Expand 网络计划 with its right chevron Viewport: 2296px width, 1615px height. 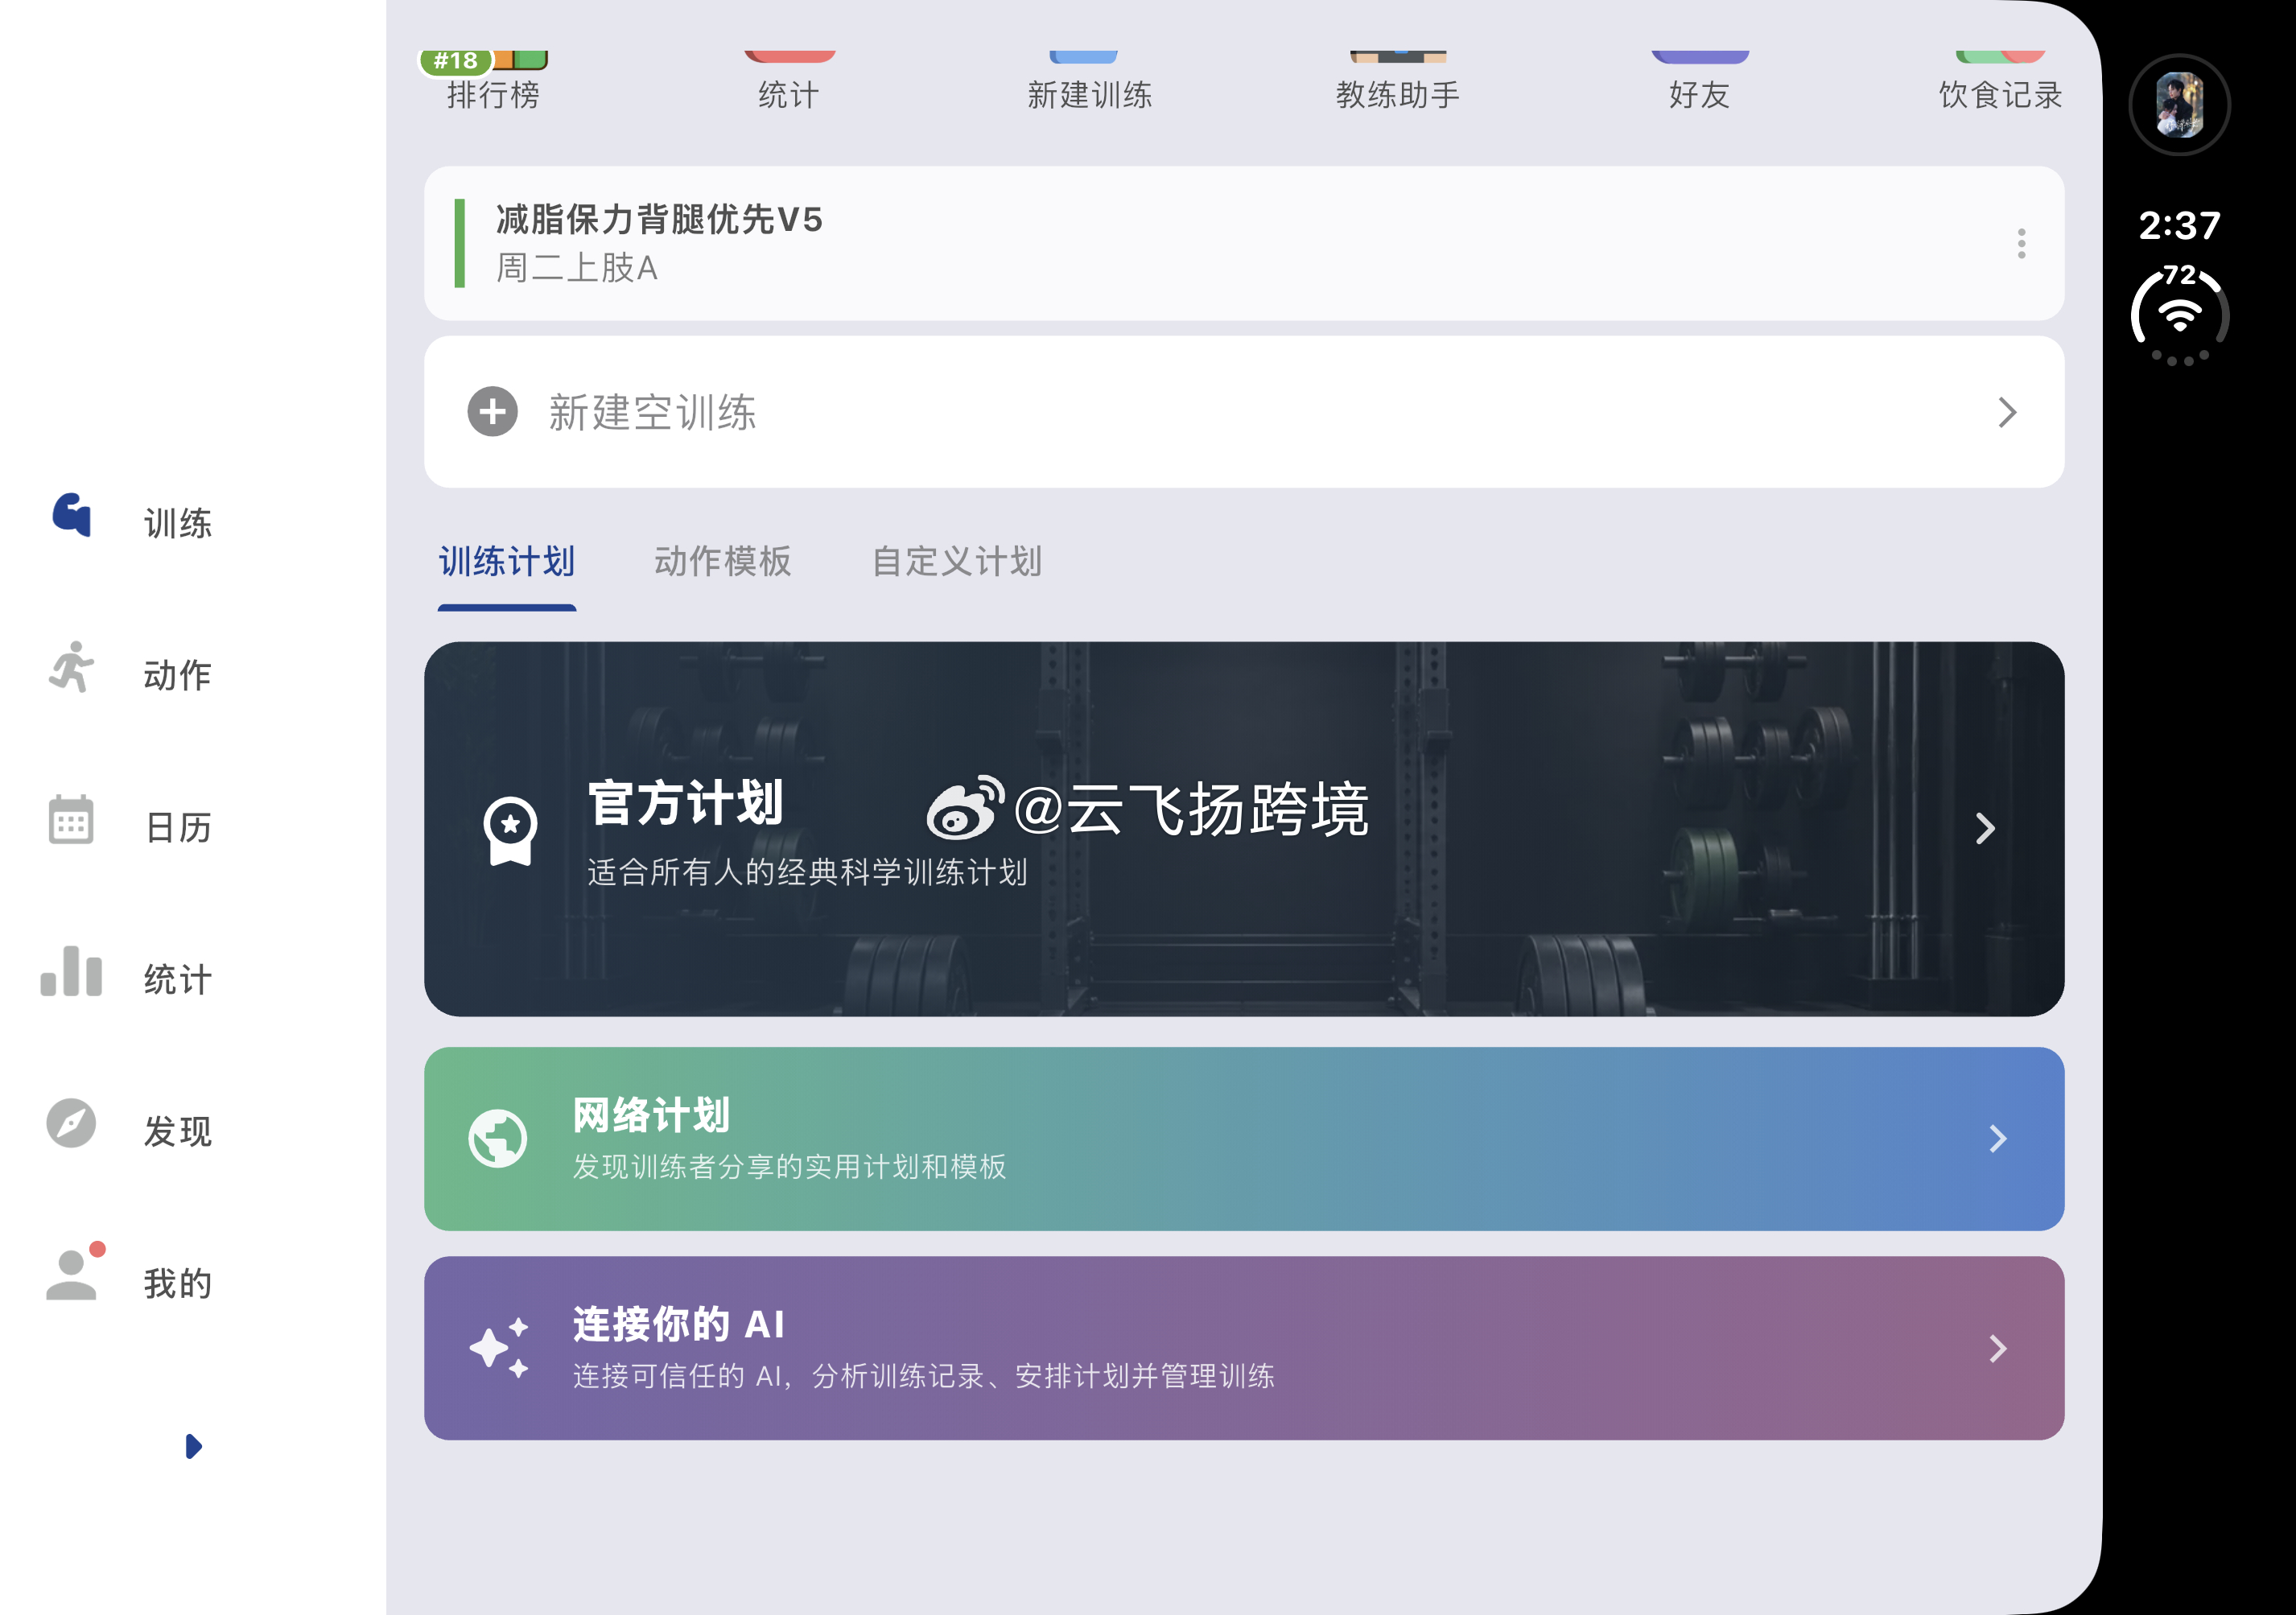coord(1998,1138)
